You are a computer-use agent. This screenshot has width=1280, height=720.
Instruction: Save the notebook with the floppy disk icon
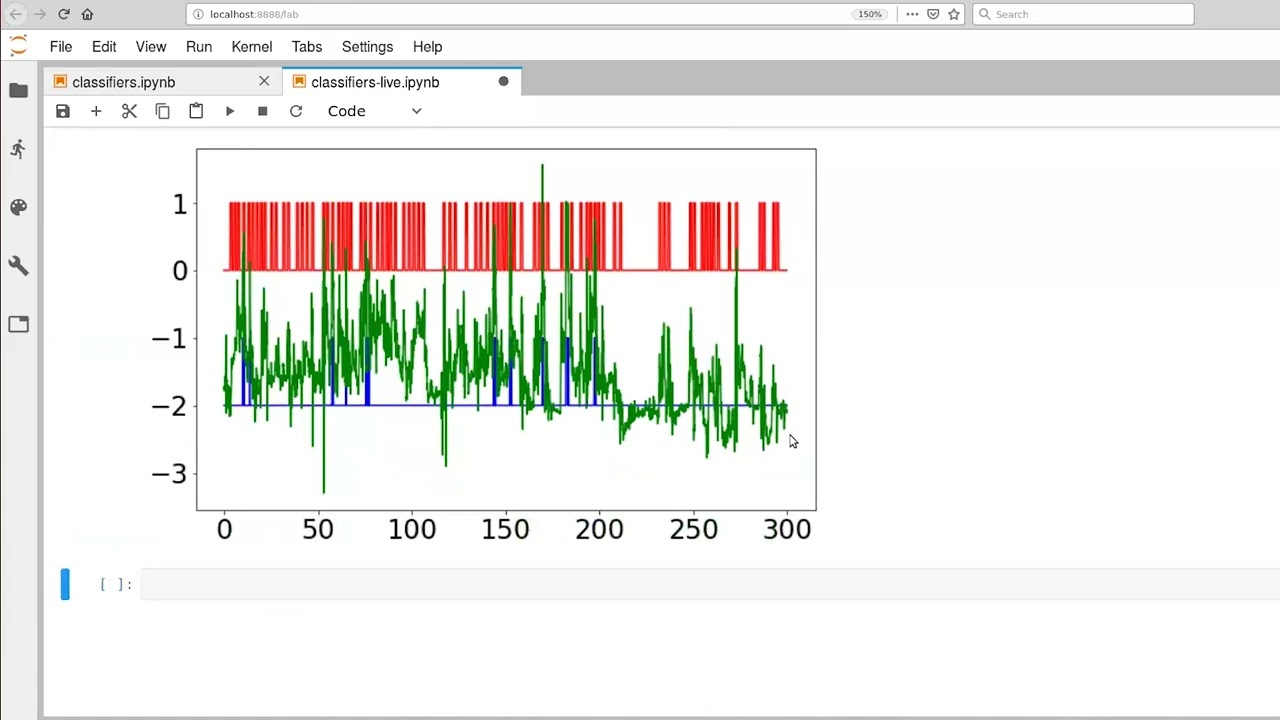tap(63, 111)
